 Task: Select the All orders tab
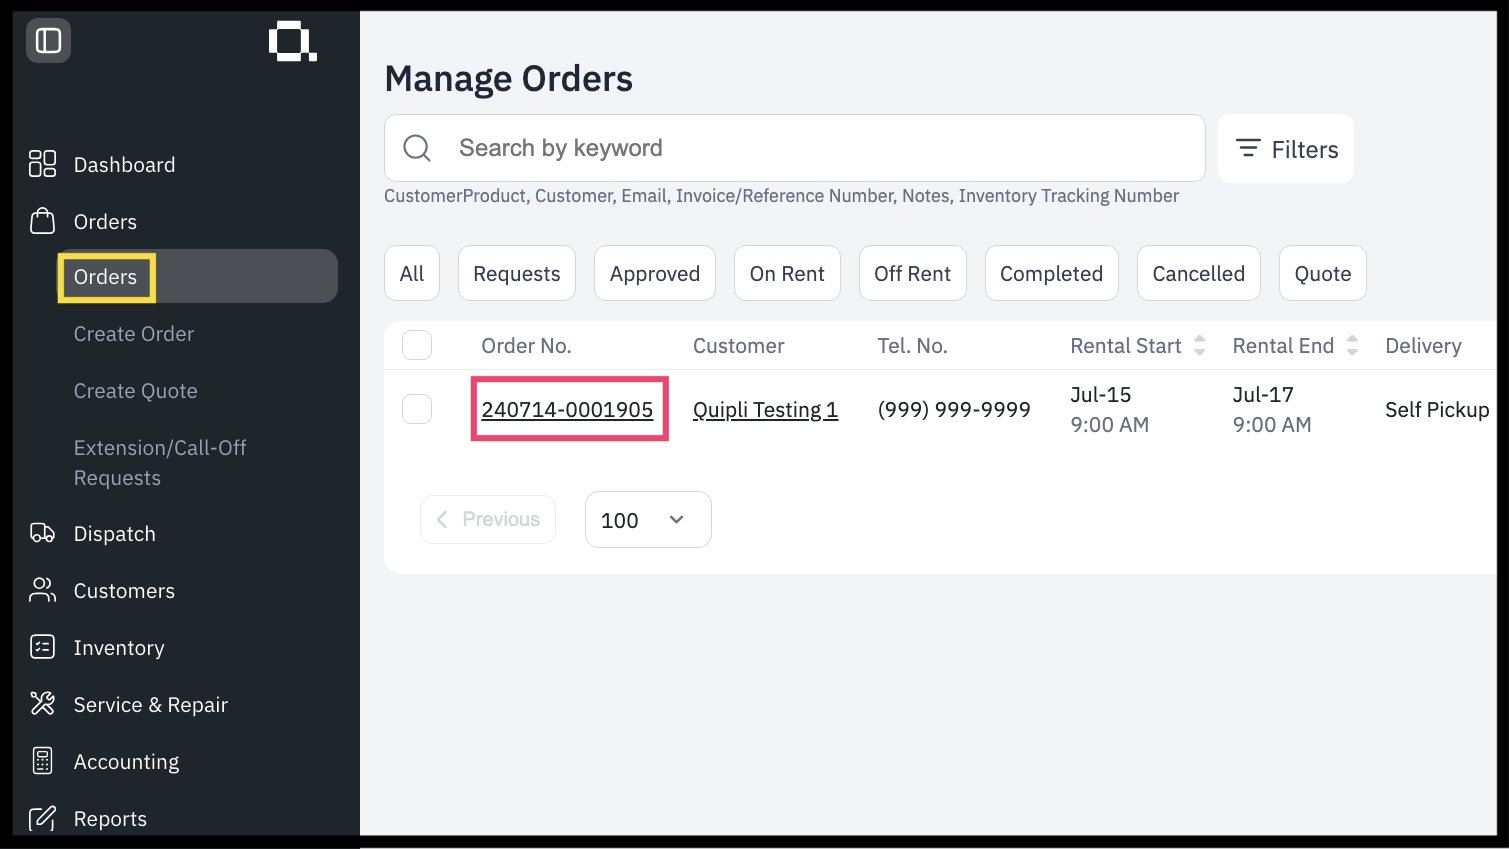[412, 273]
